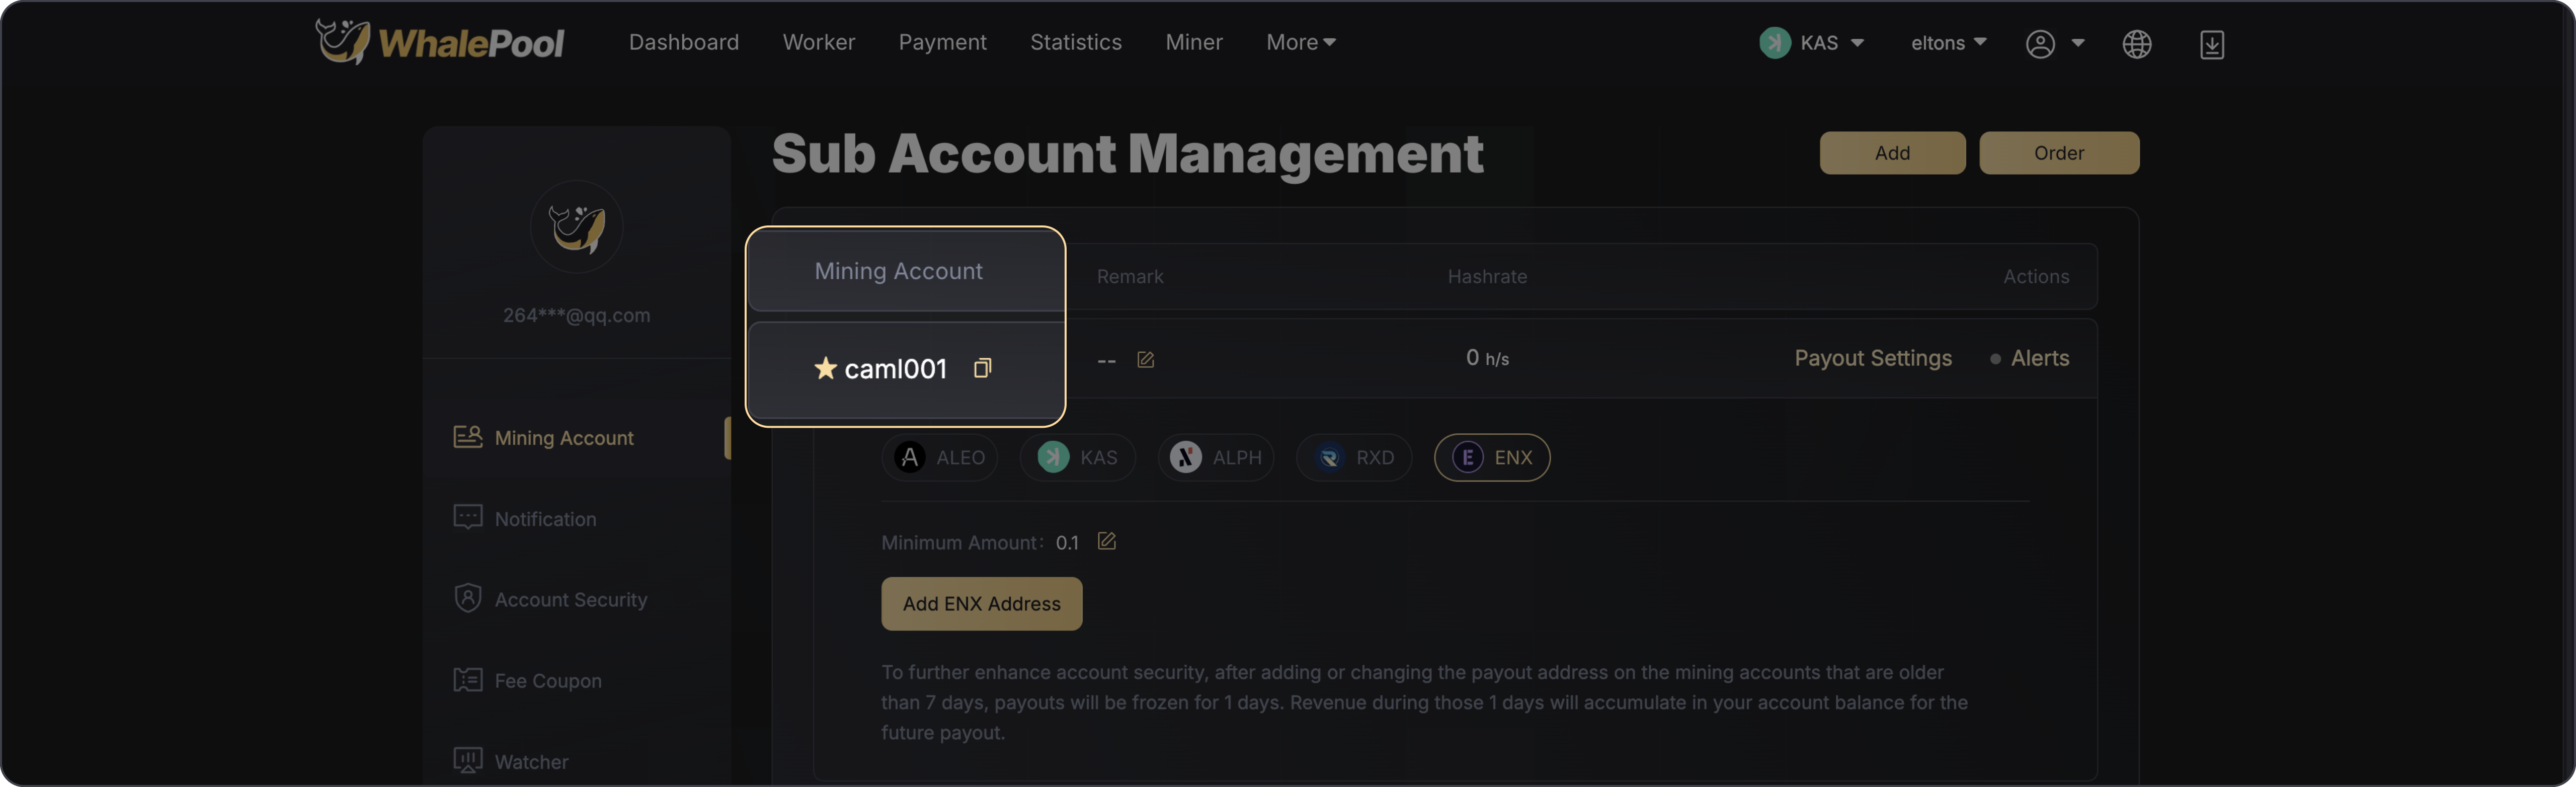The width and height of the screenshot is (2576, 787).
Task: Go to the Dashboard page
Action: click(x=684, y=42)
